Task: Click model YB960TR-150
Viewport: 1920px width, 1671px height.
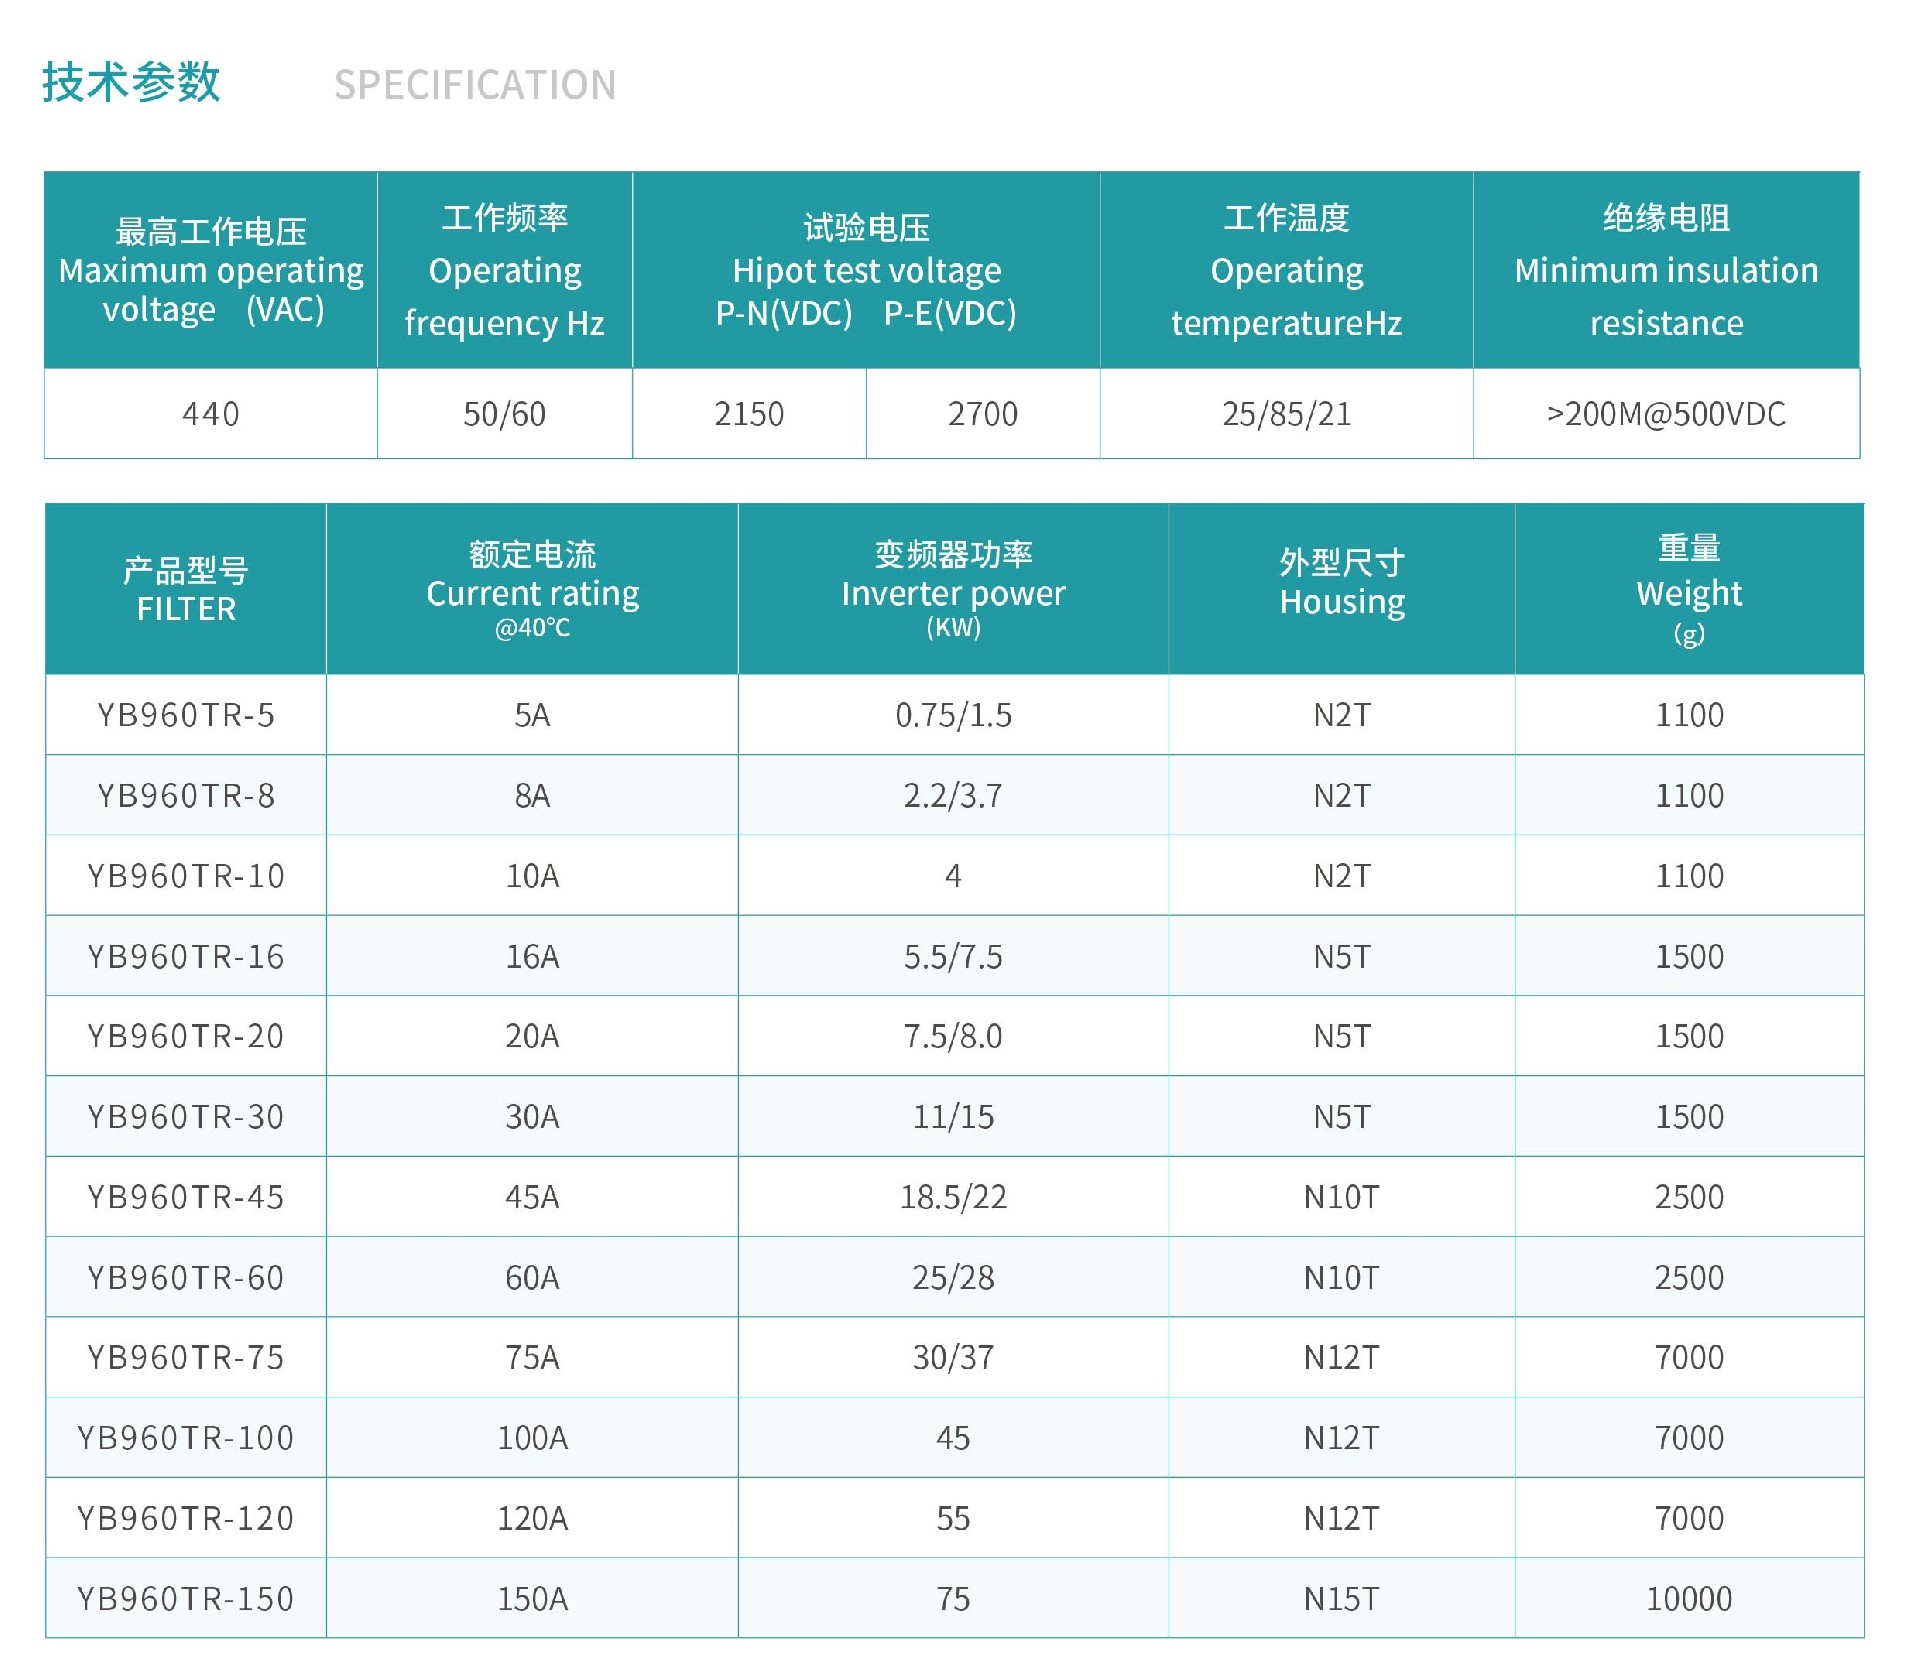Action: (186, 1599)
